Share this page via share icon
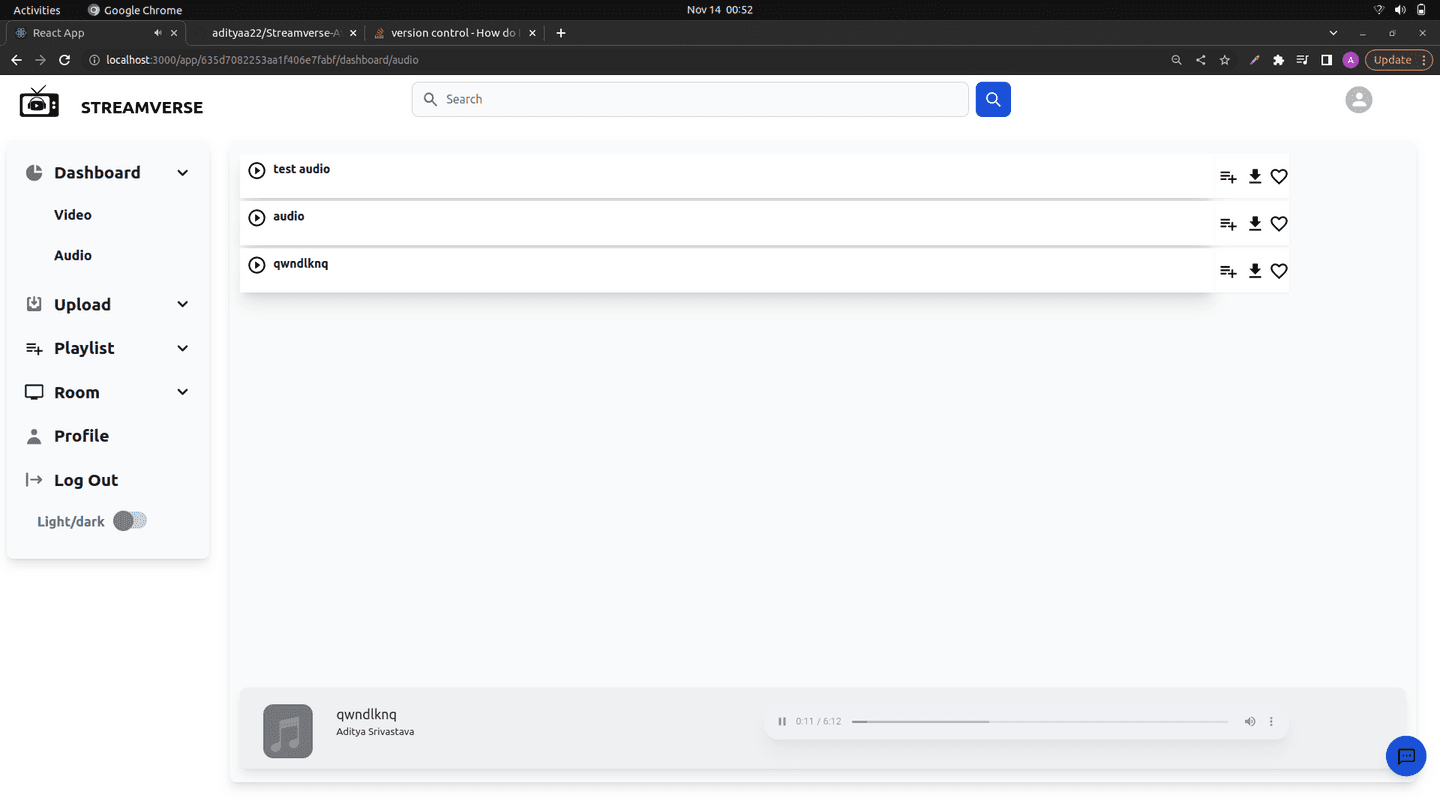 click(1201, 60)
